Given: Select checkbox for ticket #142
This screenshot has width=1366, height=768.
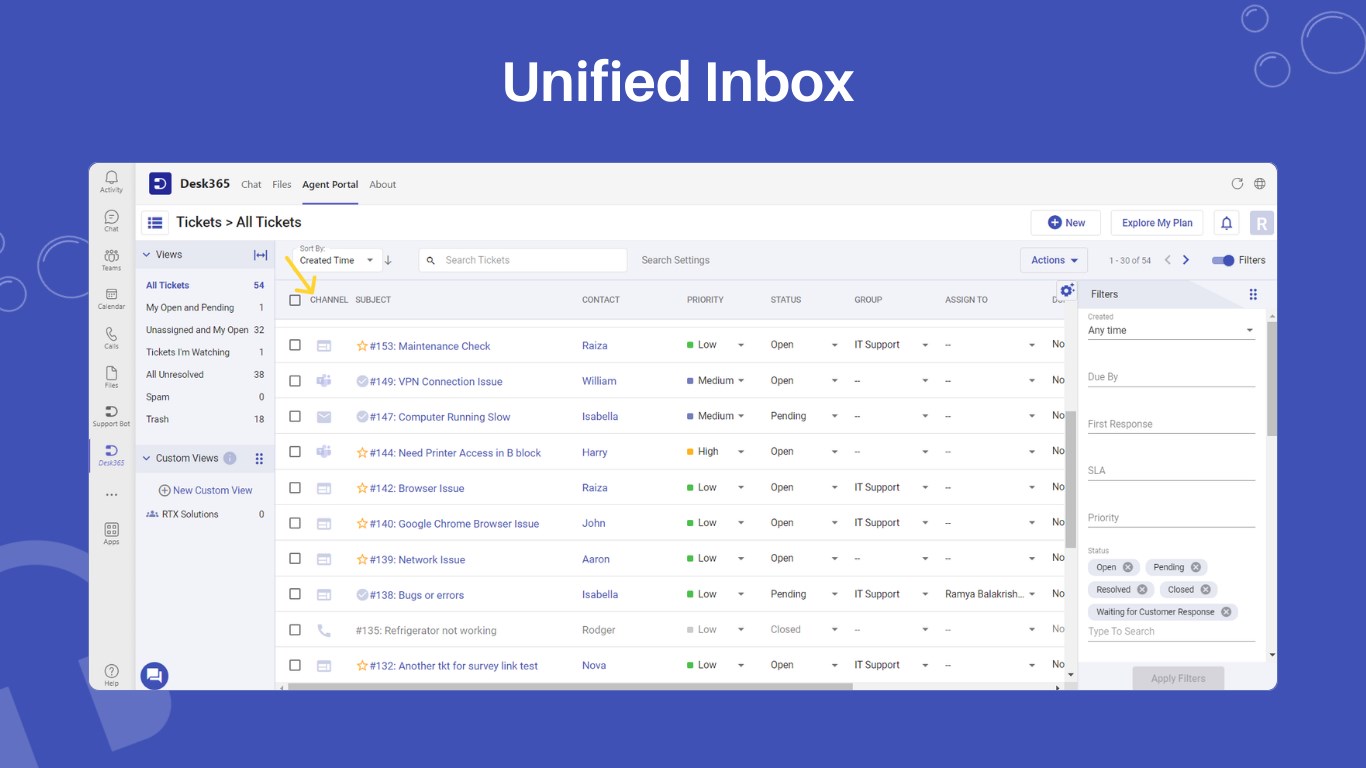Looking at the screenshot, I should tap(295, 487).
